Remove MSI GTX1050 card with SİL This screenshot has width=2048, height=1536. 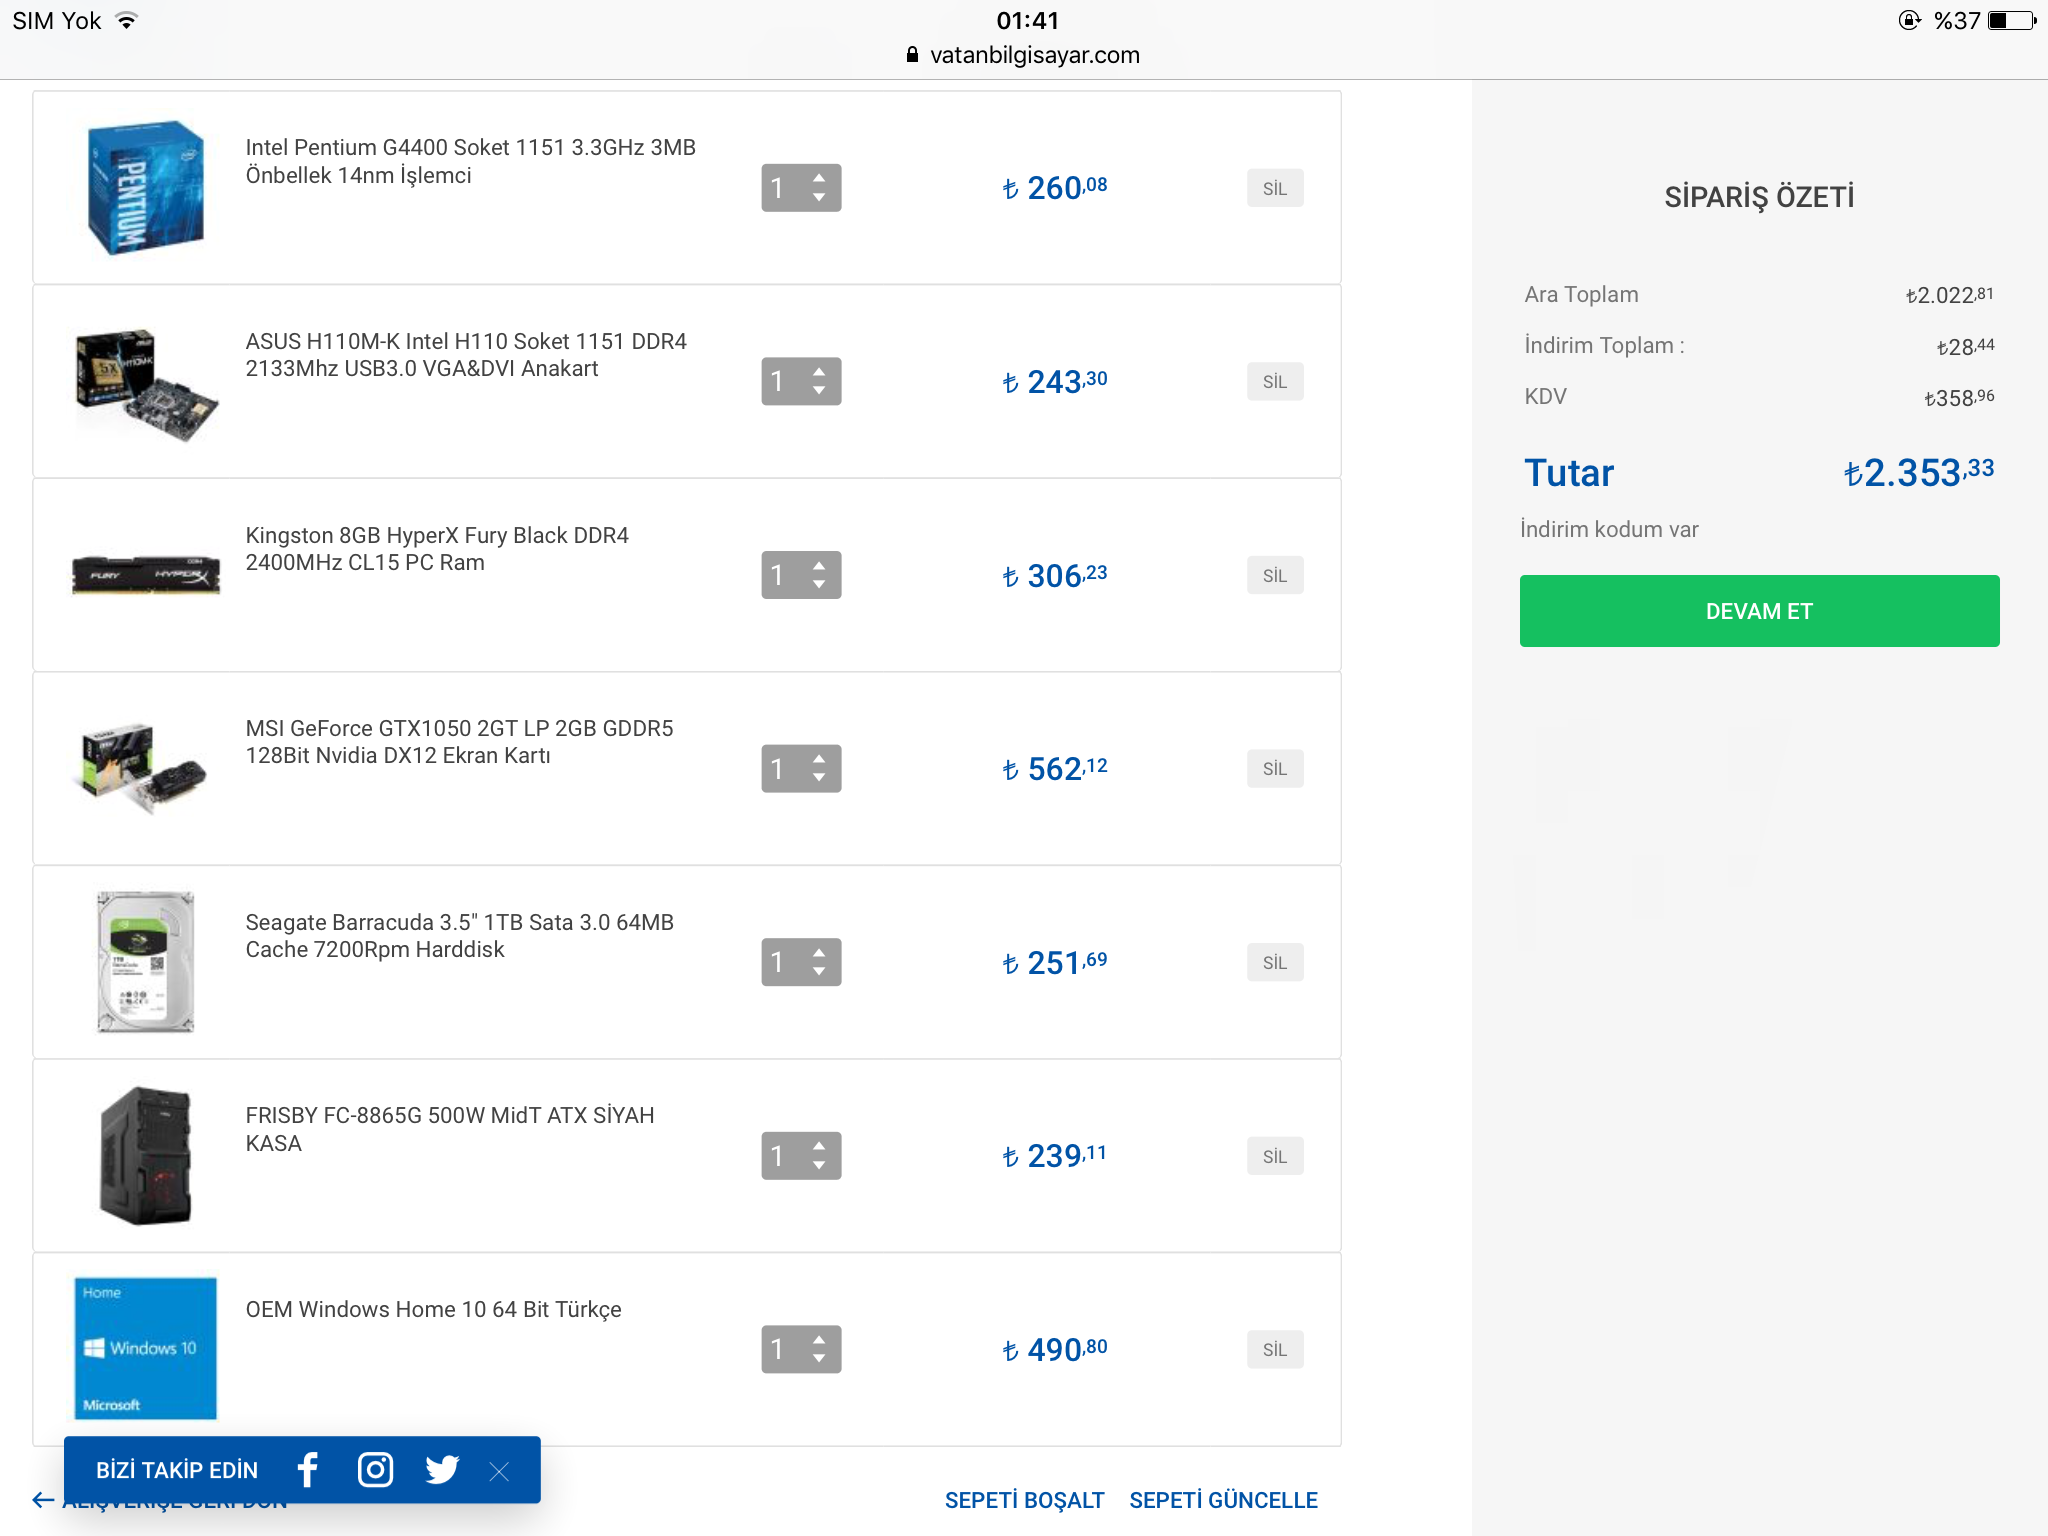pyautogui.click(x=1274, y=769)
